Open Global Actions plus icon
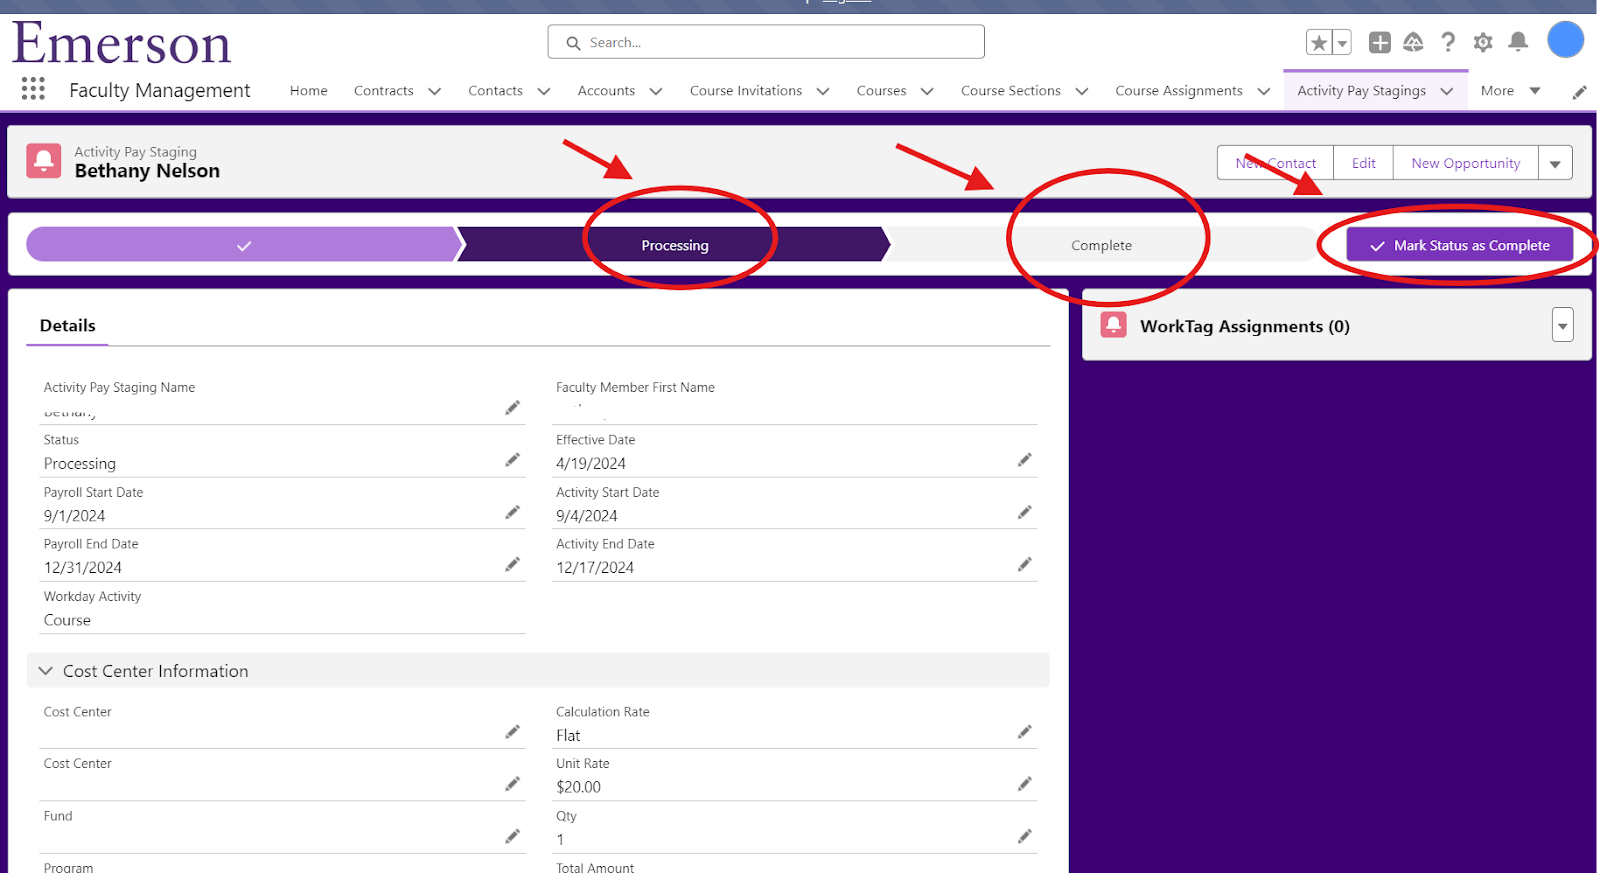 click(1380, 42)
